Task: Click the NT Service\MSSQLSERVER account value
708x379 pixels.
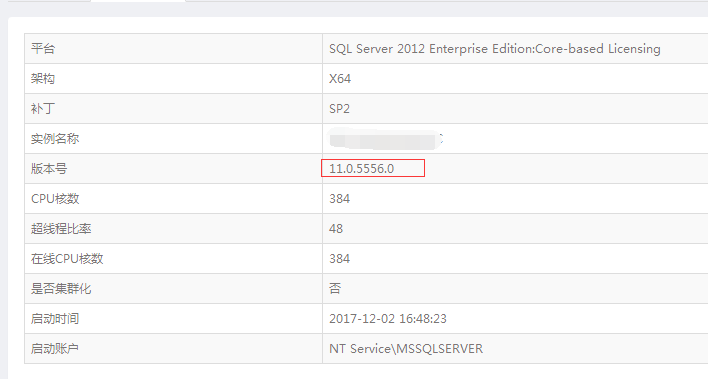Action: pyautogui.click(x=406, y=348)
